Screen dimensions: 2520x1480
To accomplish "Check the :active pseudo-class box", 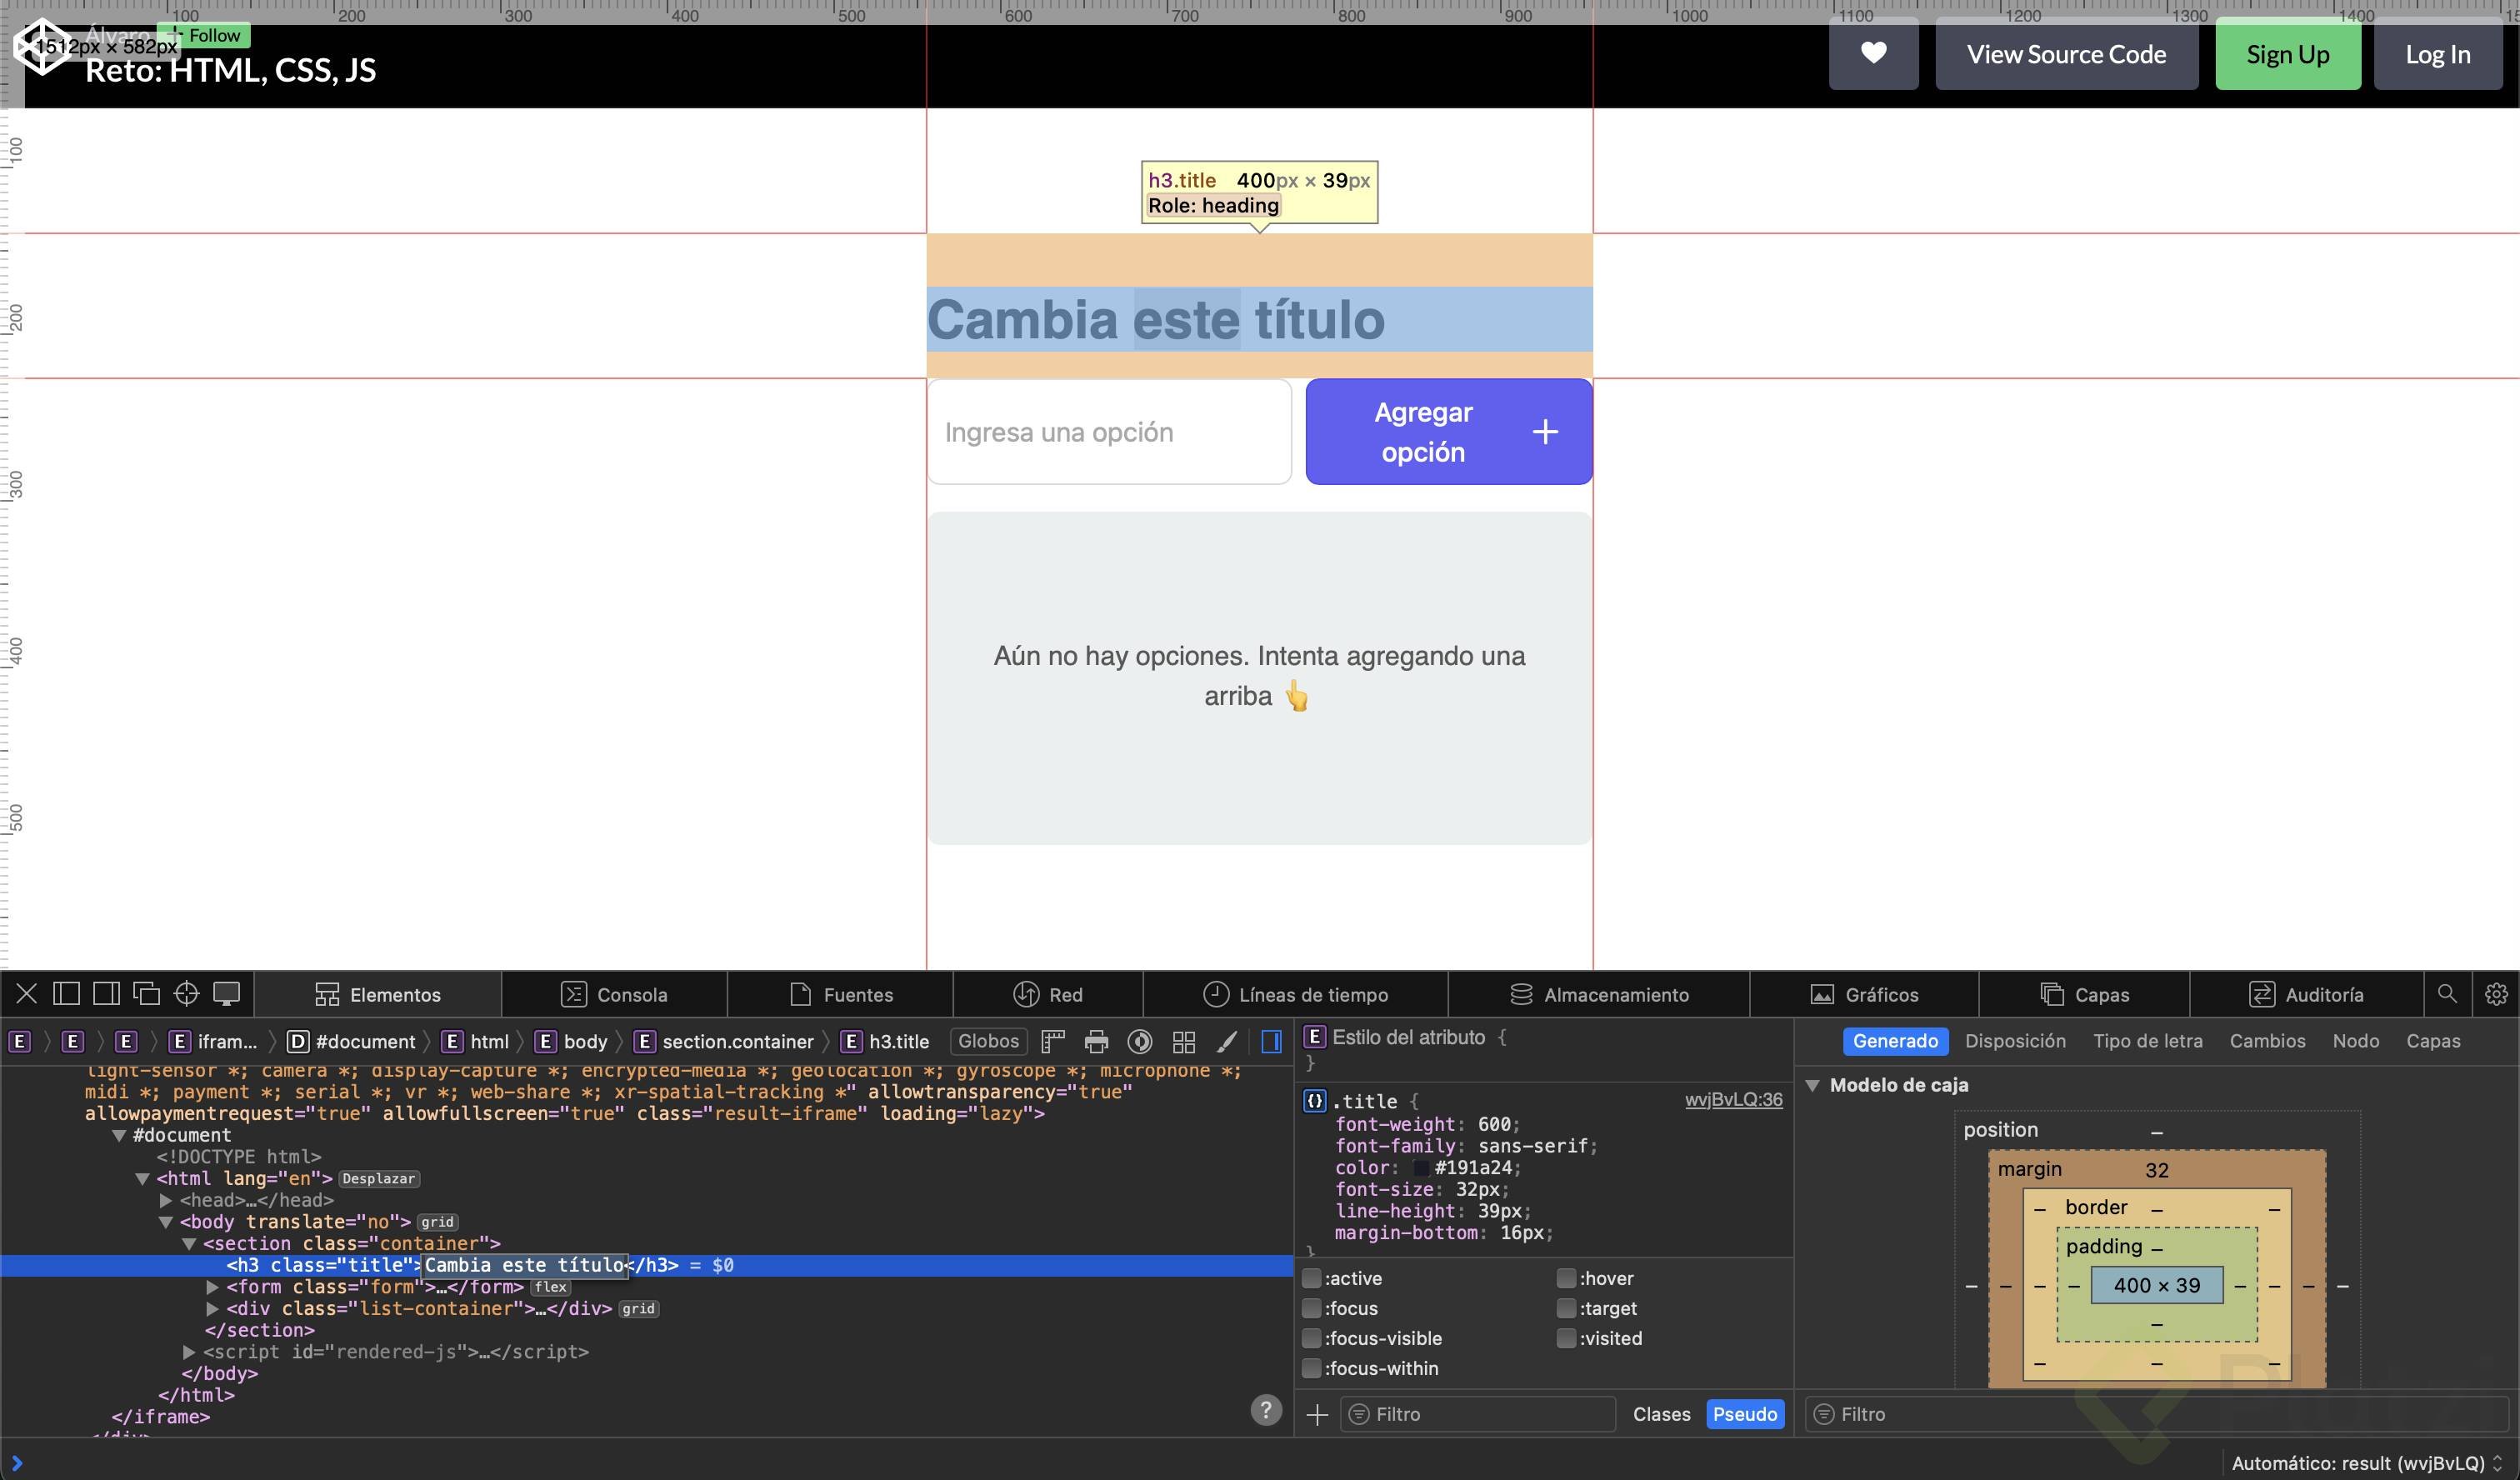I will (x=1312, y=1278).
